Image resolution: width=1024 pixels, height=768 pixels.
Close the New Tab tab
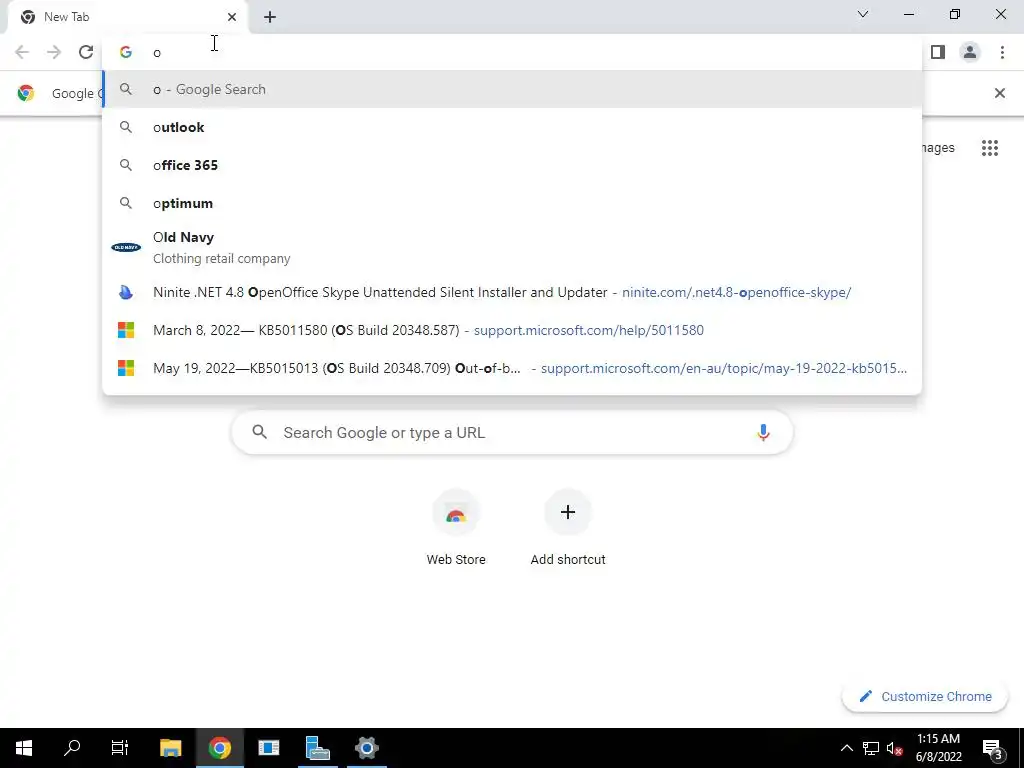pos(232,17)
